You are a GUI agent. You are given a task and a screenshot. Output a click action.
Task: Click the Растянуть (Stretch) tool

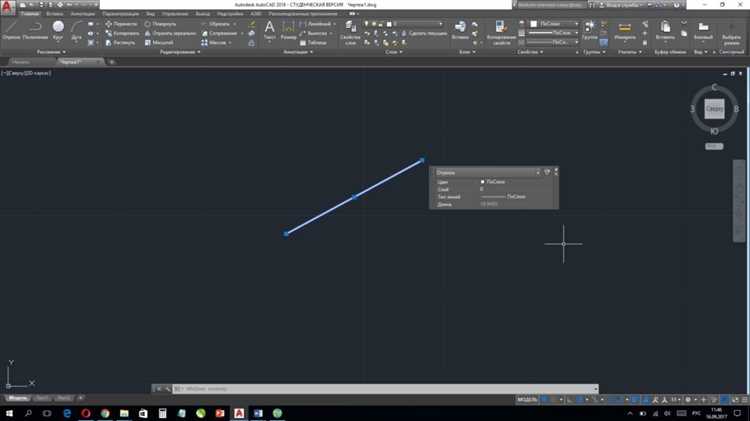(121, 43)
